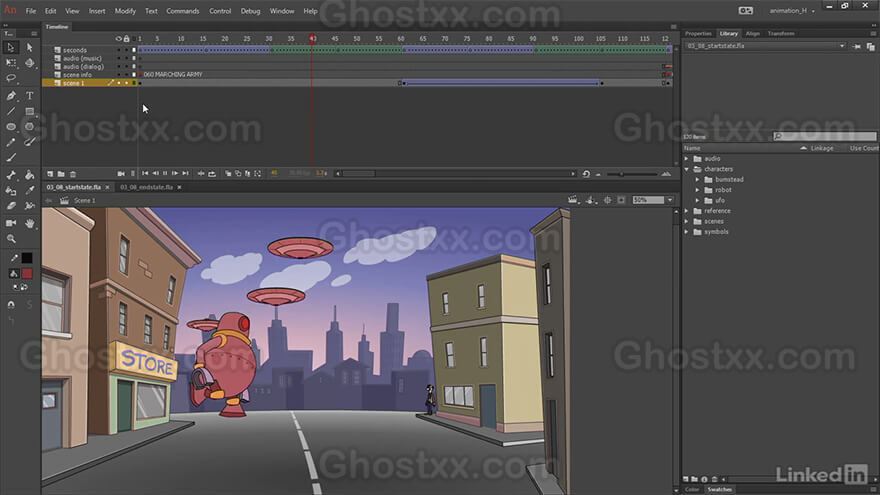Toggle visibility dot of seconds layer
The image size is (880, 495).
click(118, 50)
